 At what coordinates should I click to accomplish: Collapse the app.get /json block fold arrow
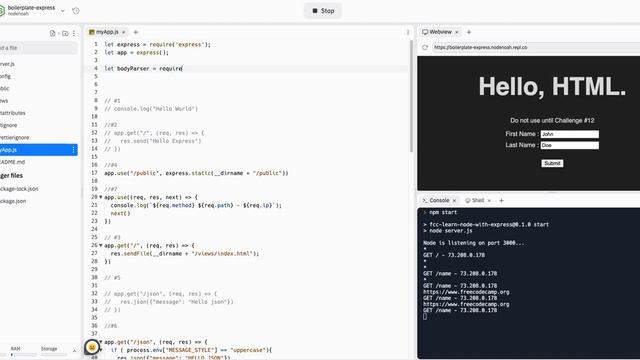(101, 342)
